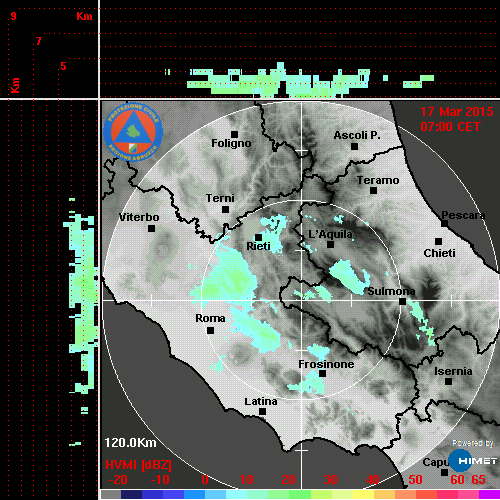500x500 pixels.
Task: Click the Isernia label
Action: [453, 371]
